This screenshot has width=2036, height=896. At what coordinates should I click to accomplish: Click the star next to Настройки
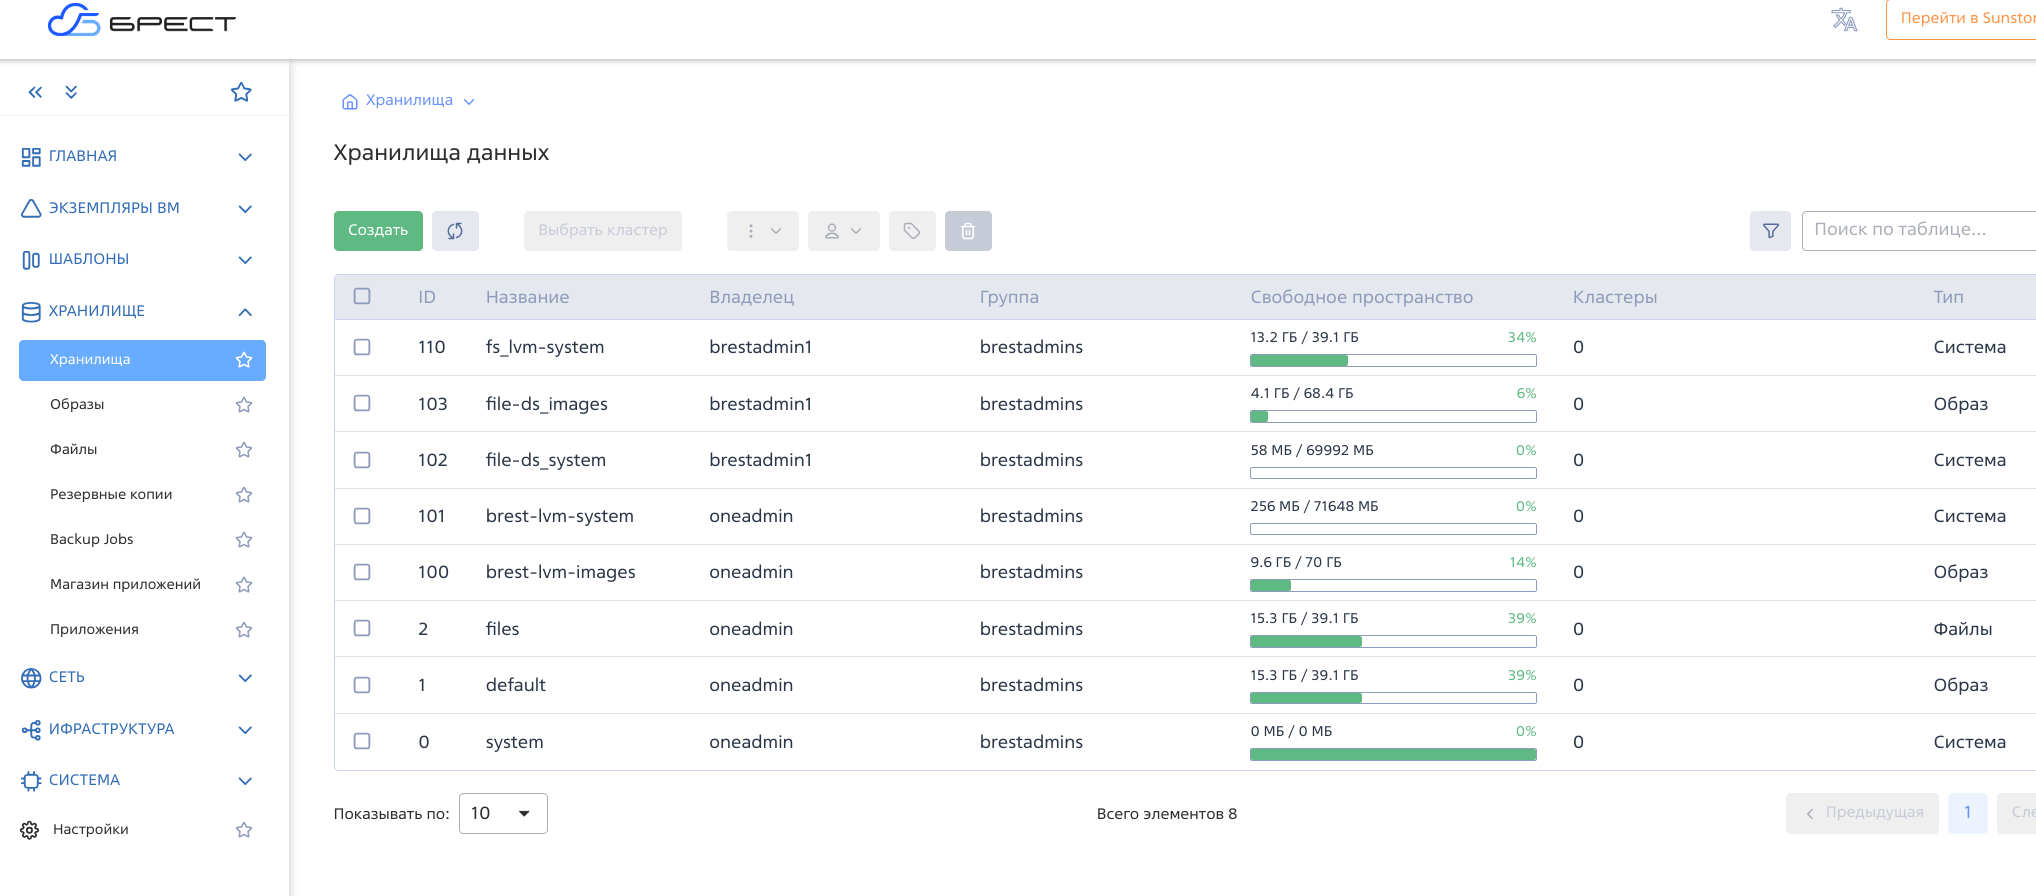(243, 830)
